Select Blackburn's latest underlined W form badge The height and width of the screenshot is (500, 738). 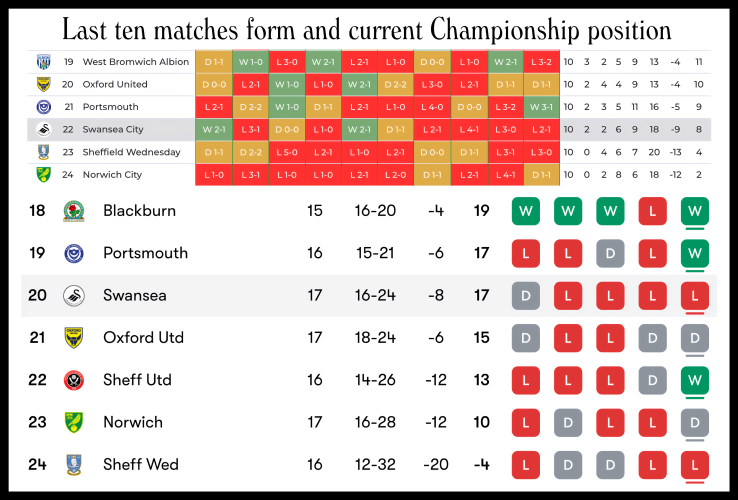[695, 211]
